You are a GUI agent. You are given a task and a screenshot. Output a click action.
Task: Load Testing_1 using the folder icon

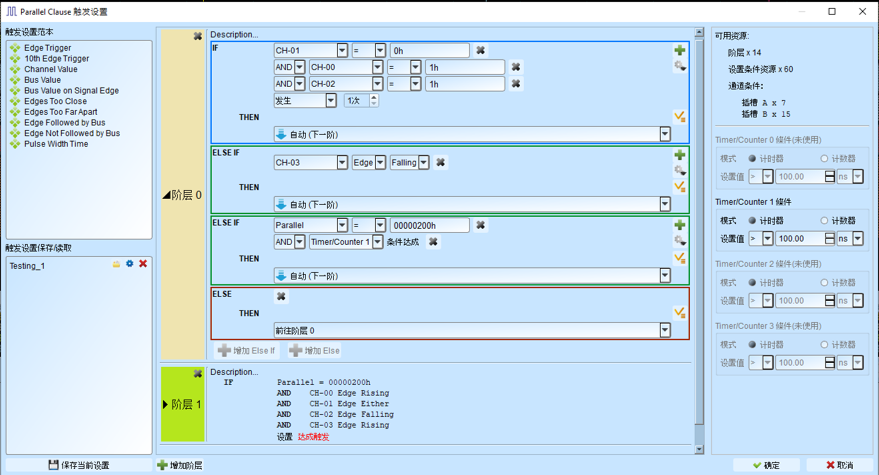116,264
